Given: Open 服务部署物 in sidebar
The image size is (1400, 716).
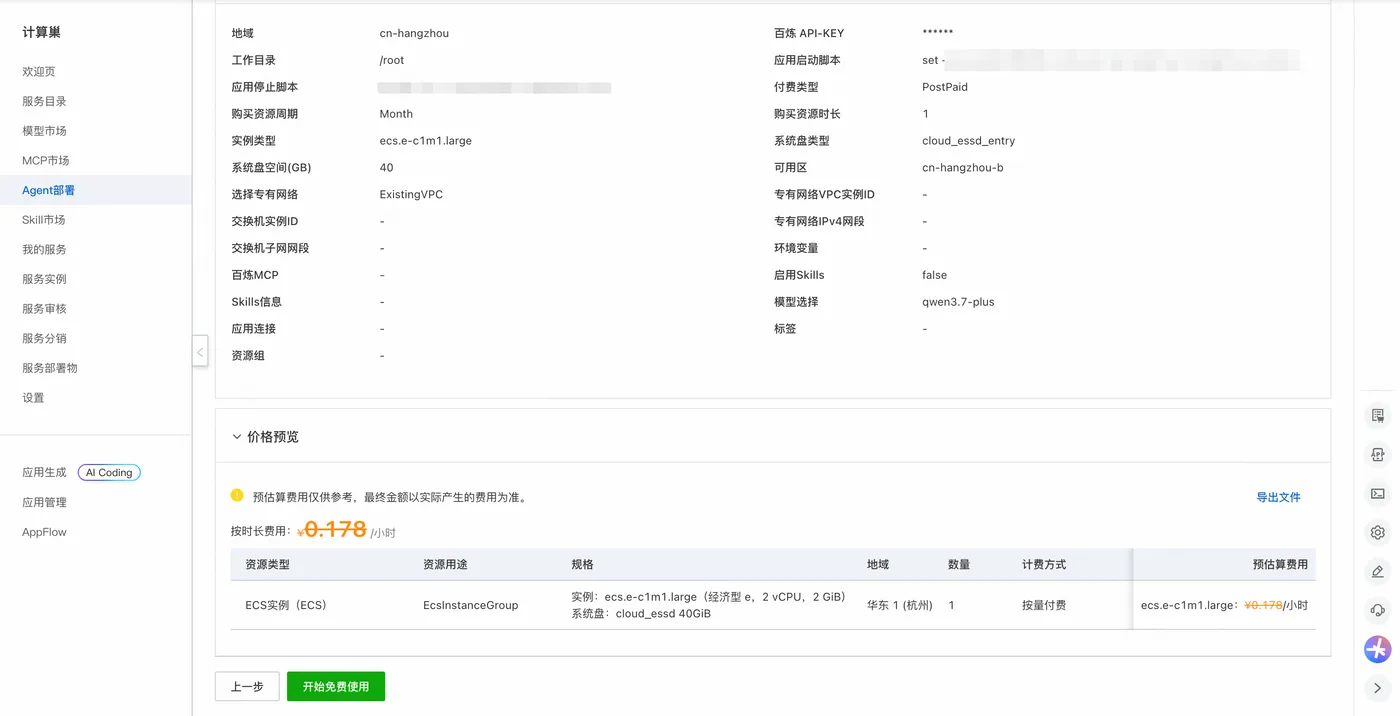Looking at the screenshot, I should coord(50,368).
